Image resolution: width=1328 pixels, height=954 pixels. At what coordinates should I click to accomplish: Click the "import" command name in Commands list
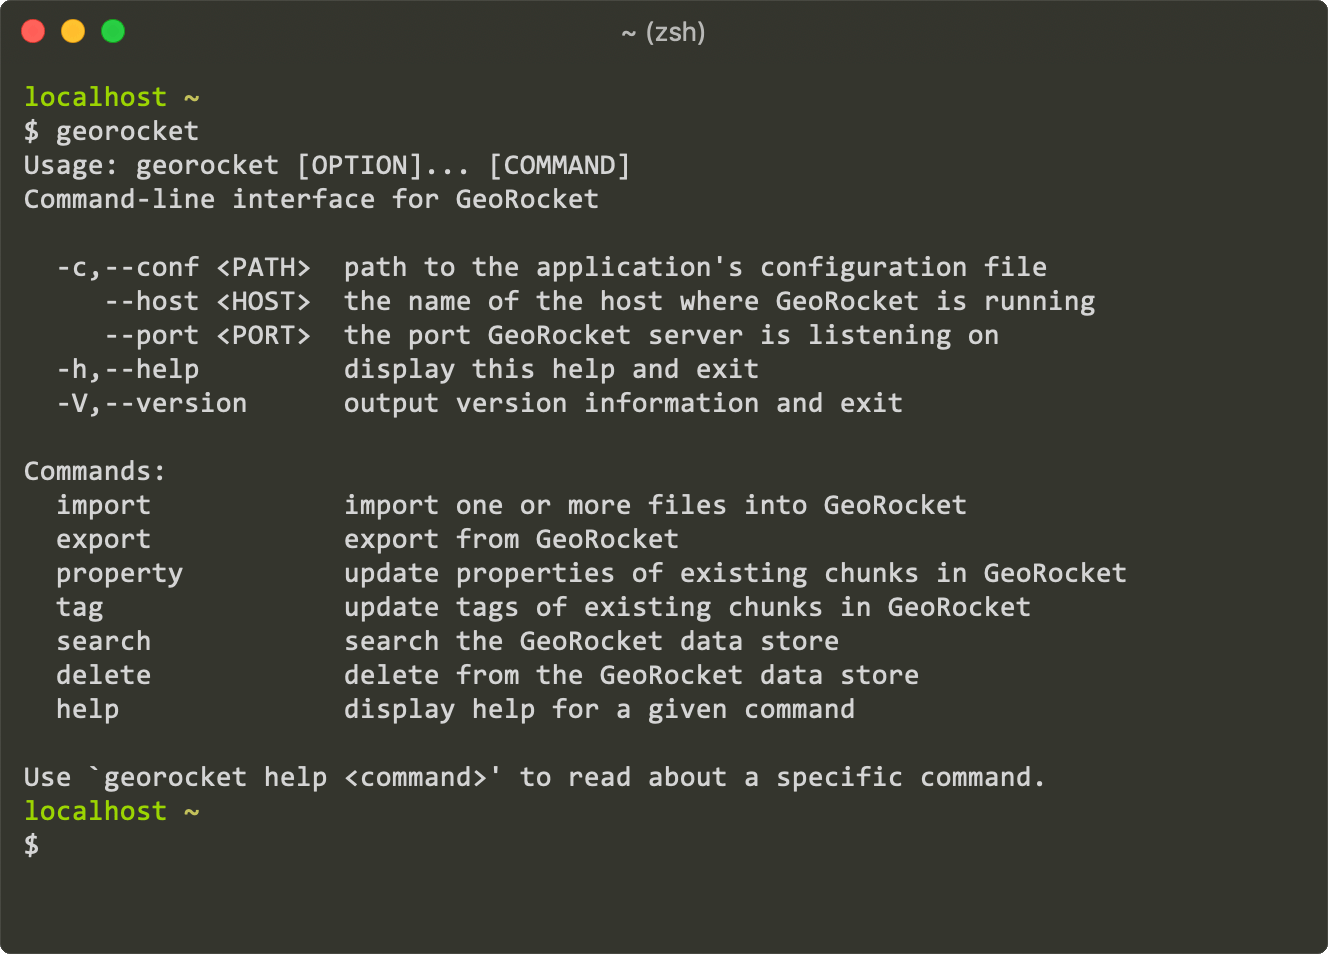[103, 505]
